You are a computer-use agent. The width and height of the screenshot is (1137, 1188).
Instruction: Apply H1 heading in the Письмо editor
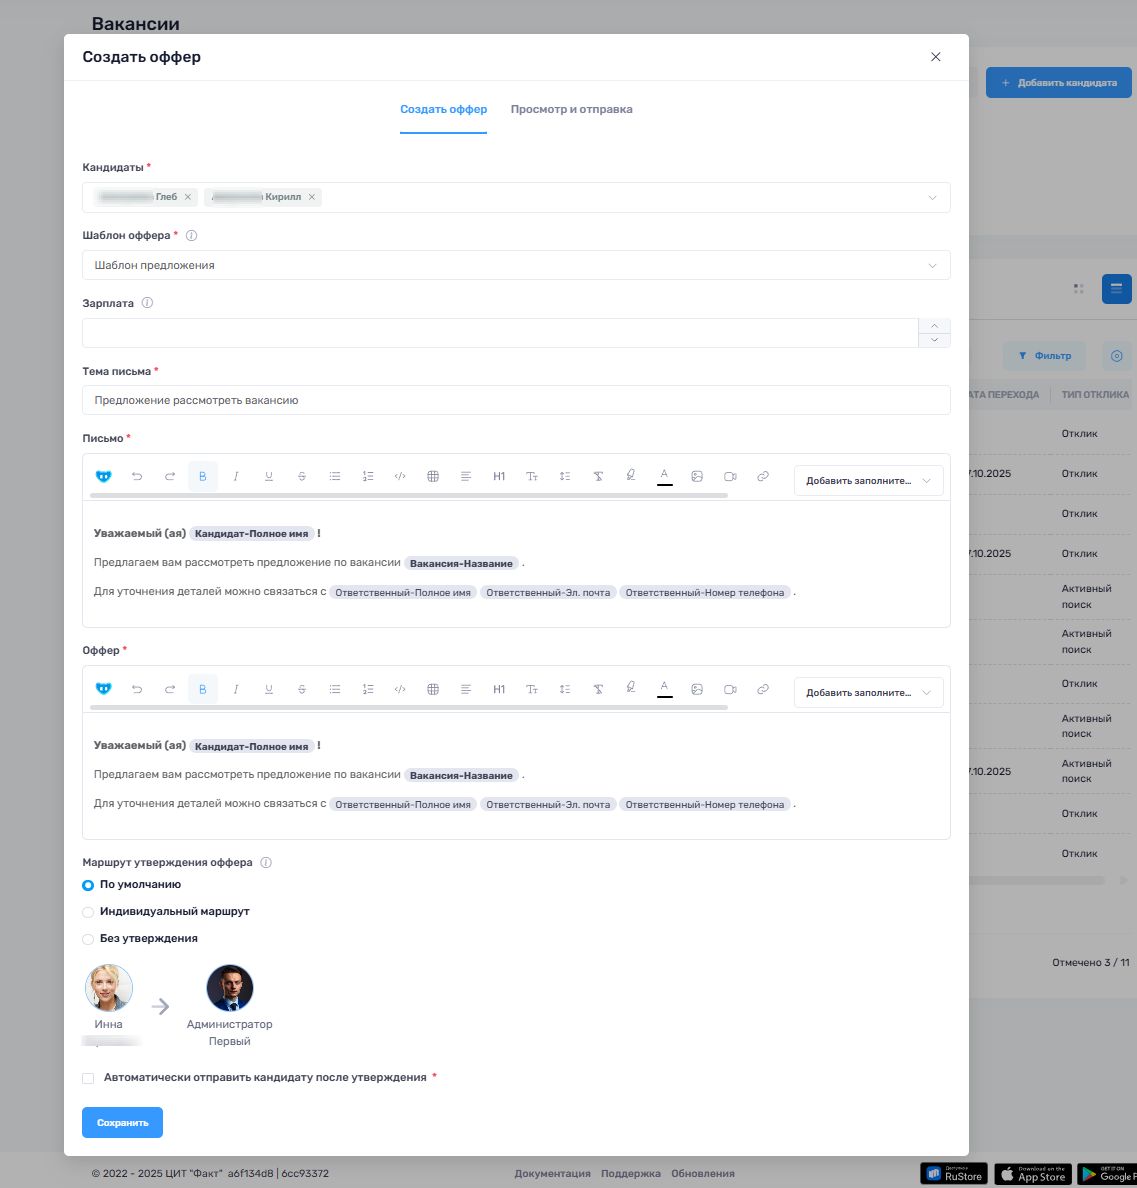(499, 477)
